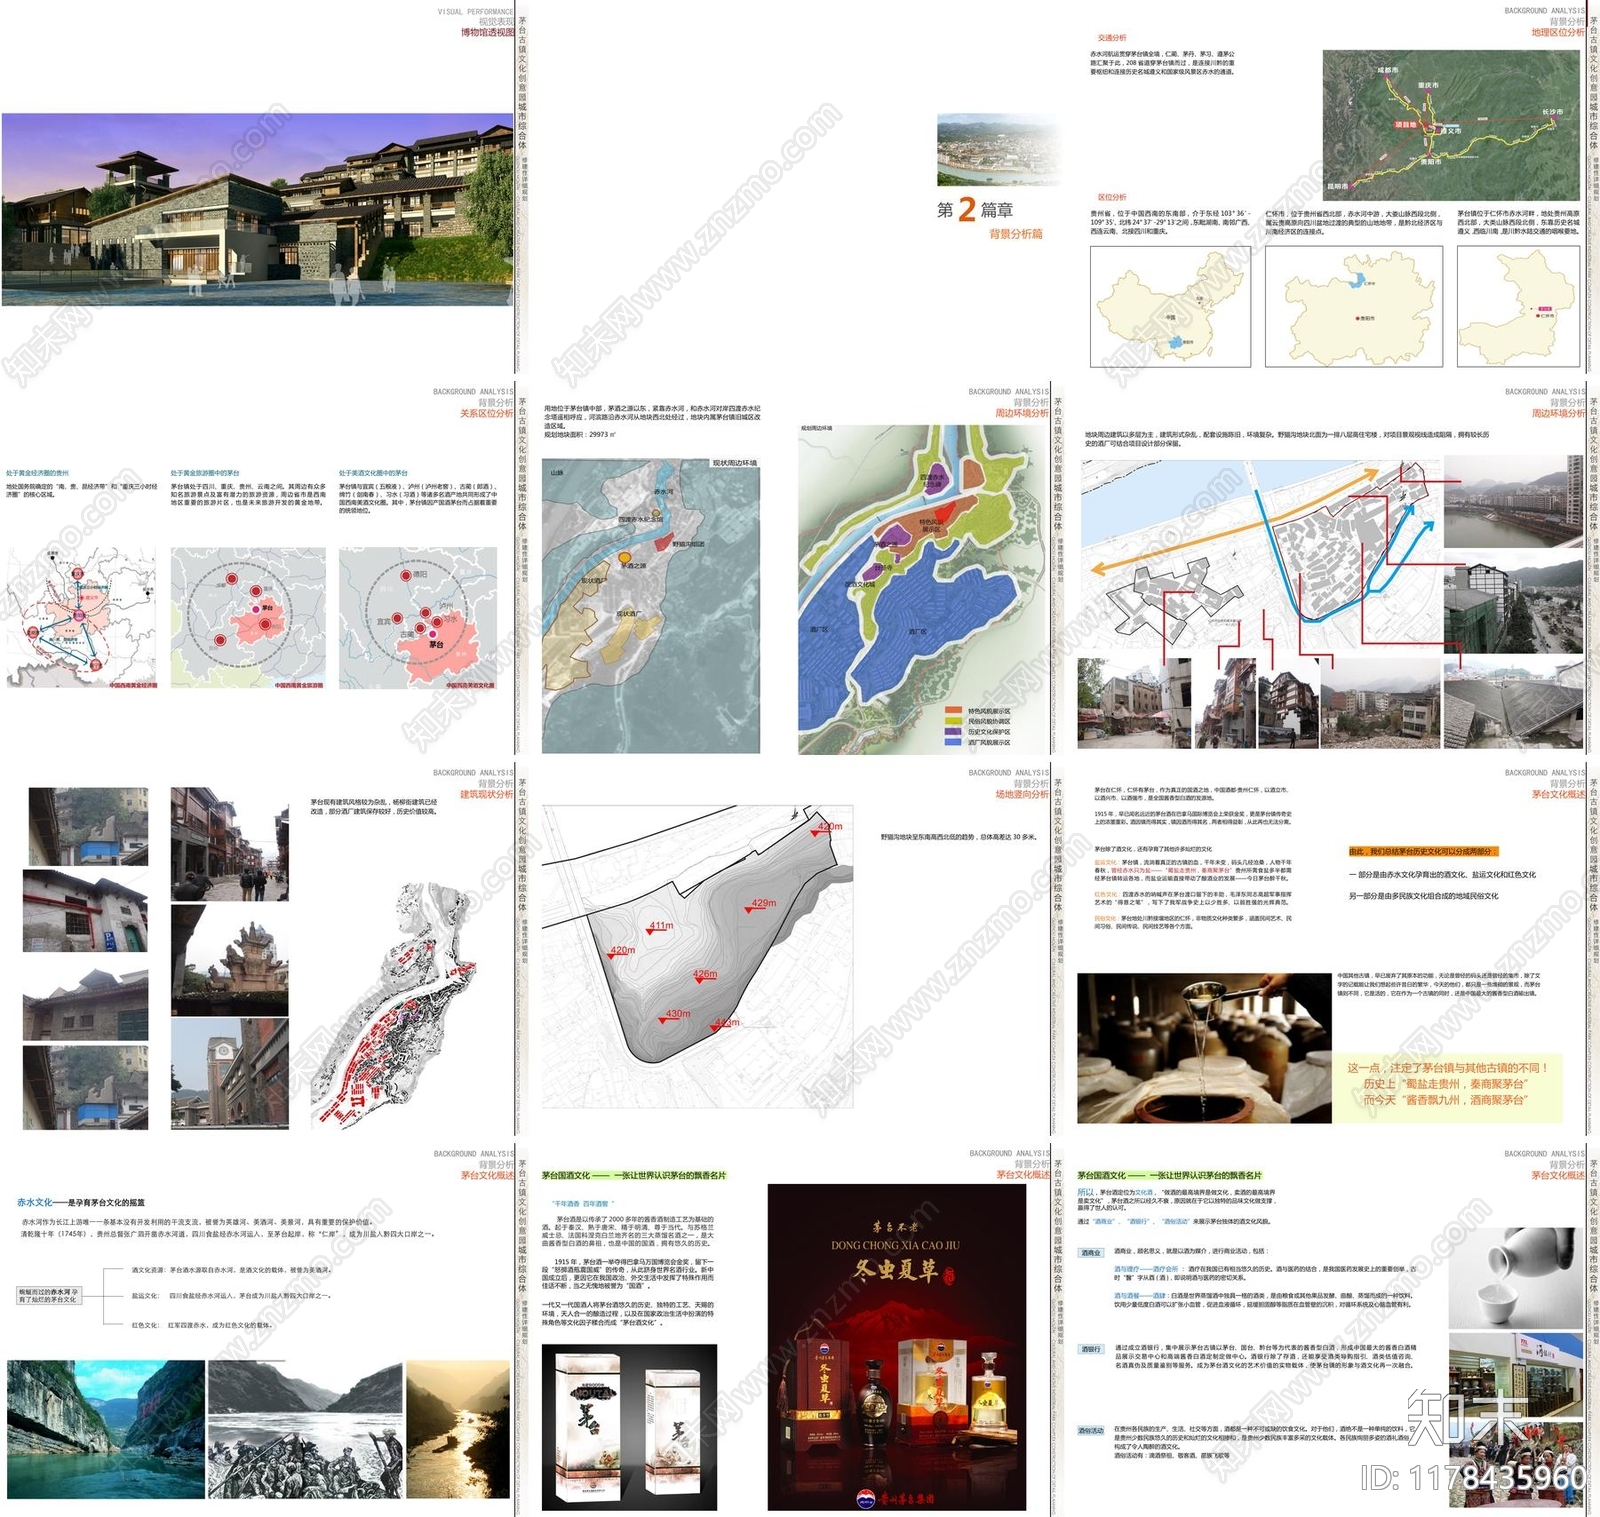Image resolution: width=1600 pixels, height=1517 pixels.
Task: Click the 'ID: 1178435960' text
Action: tap(1473, 1477)
